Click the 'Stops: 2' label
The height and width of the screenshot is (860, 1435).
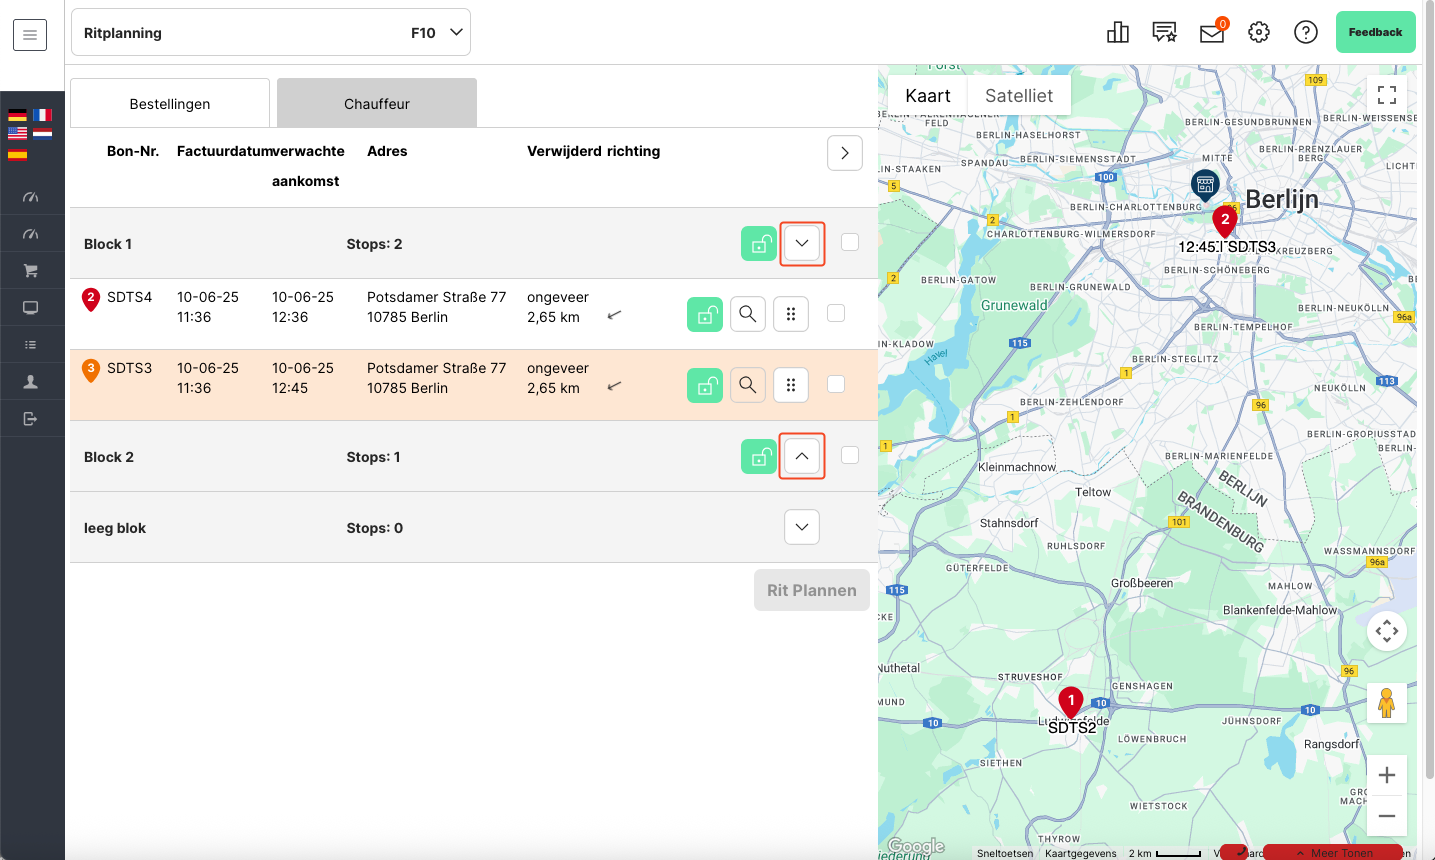375,244
